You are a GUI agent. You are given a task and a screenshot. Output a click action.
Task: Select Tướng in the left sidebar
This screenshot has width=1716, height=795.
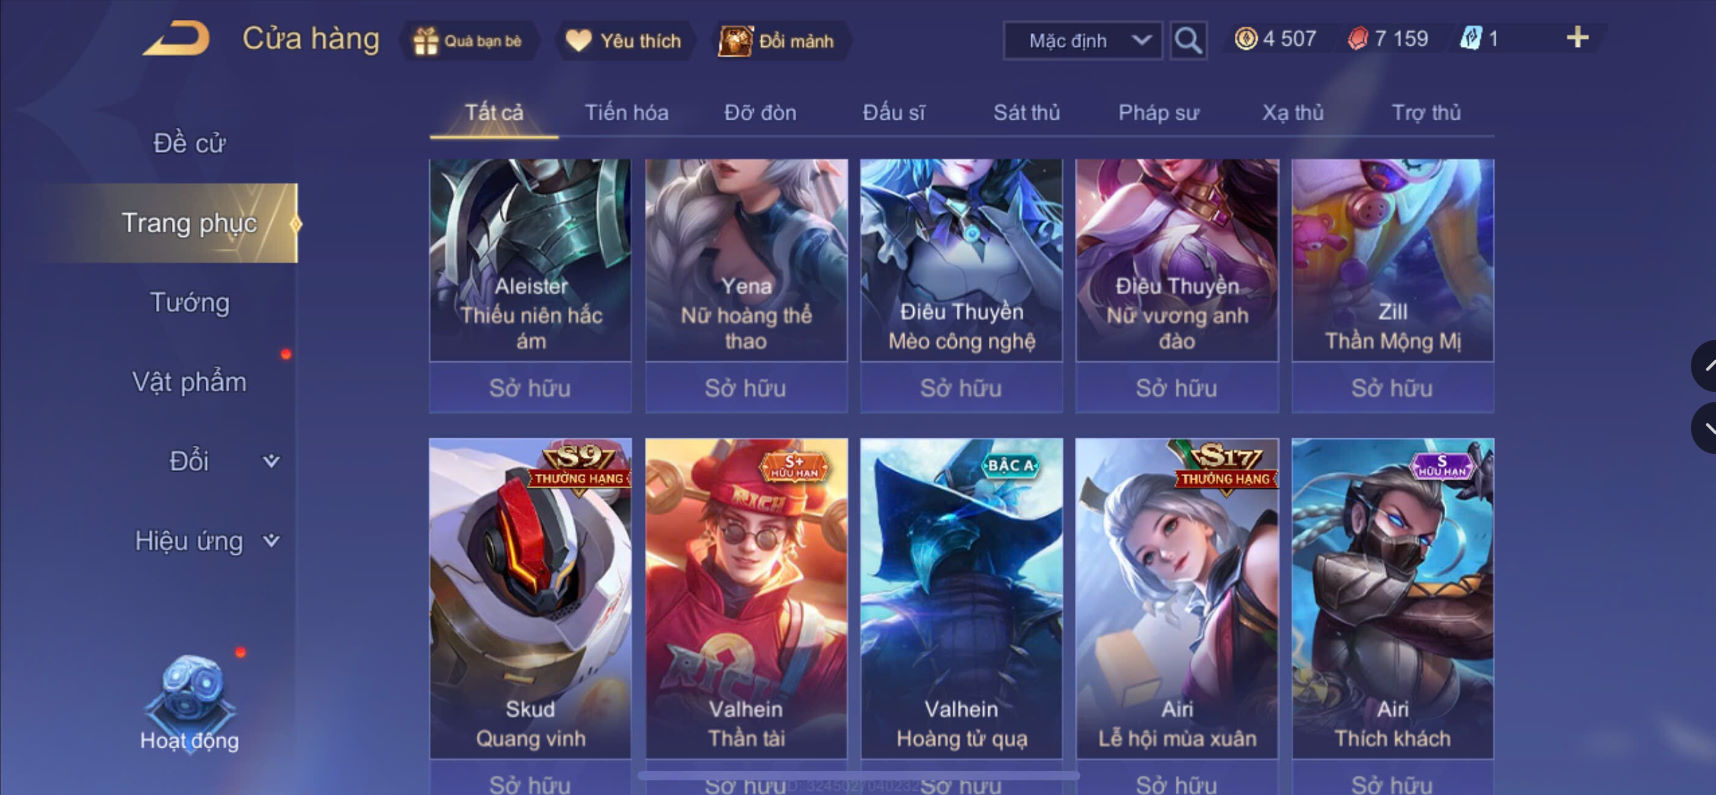tap(189, 302)
